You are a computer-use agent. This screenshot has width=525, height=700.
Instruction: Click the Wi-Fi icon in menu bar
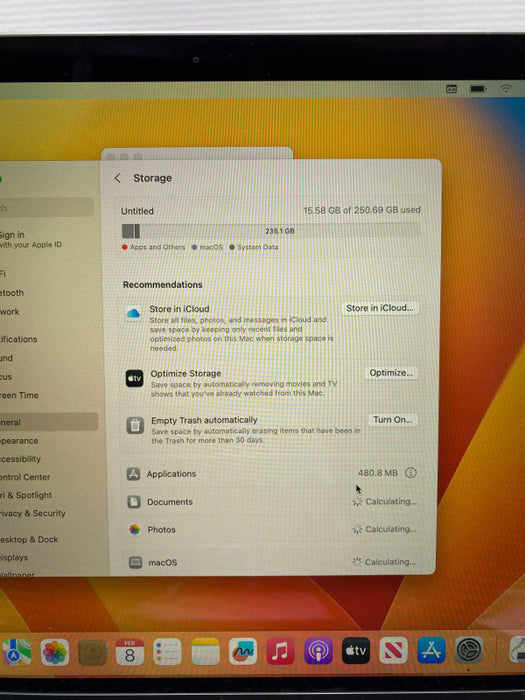click(x=506, y=89)
